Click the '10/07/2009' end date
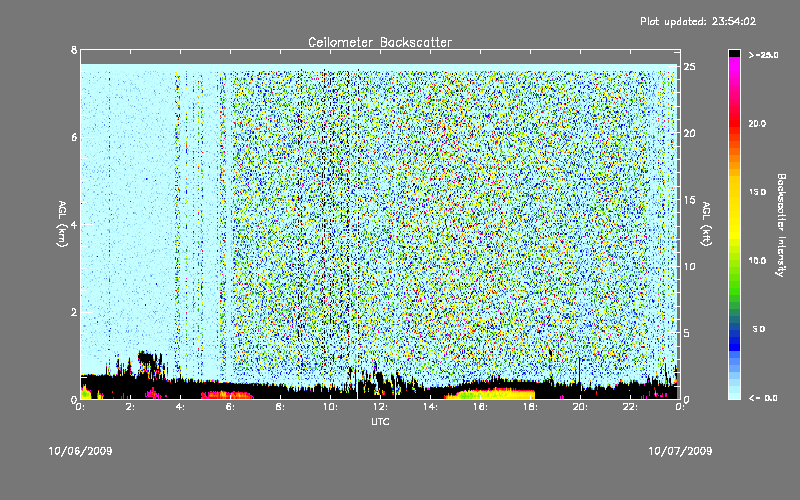 point(680,451)
